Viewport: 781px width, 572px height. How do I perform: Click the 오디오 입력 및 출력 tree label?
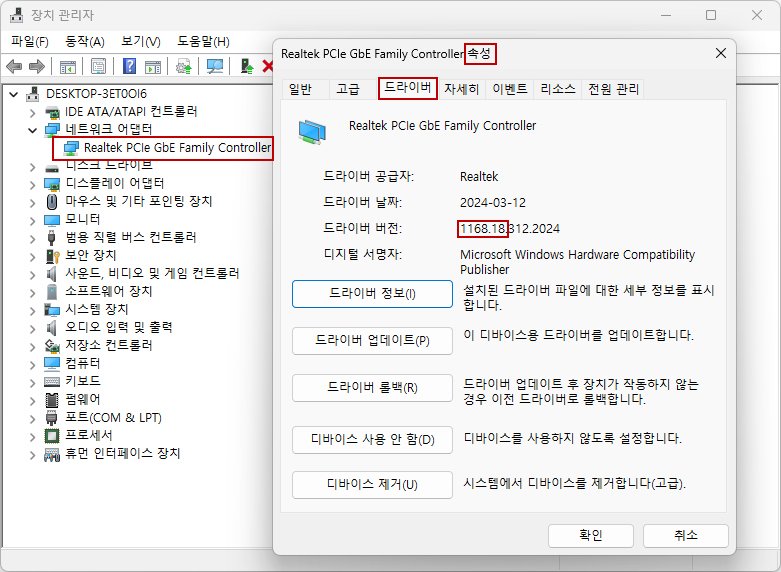119,327
